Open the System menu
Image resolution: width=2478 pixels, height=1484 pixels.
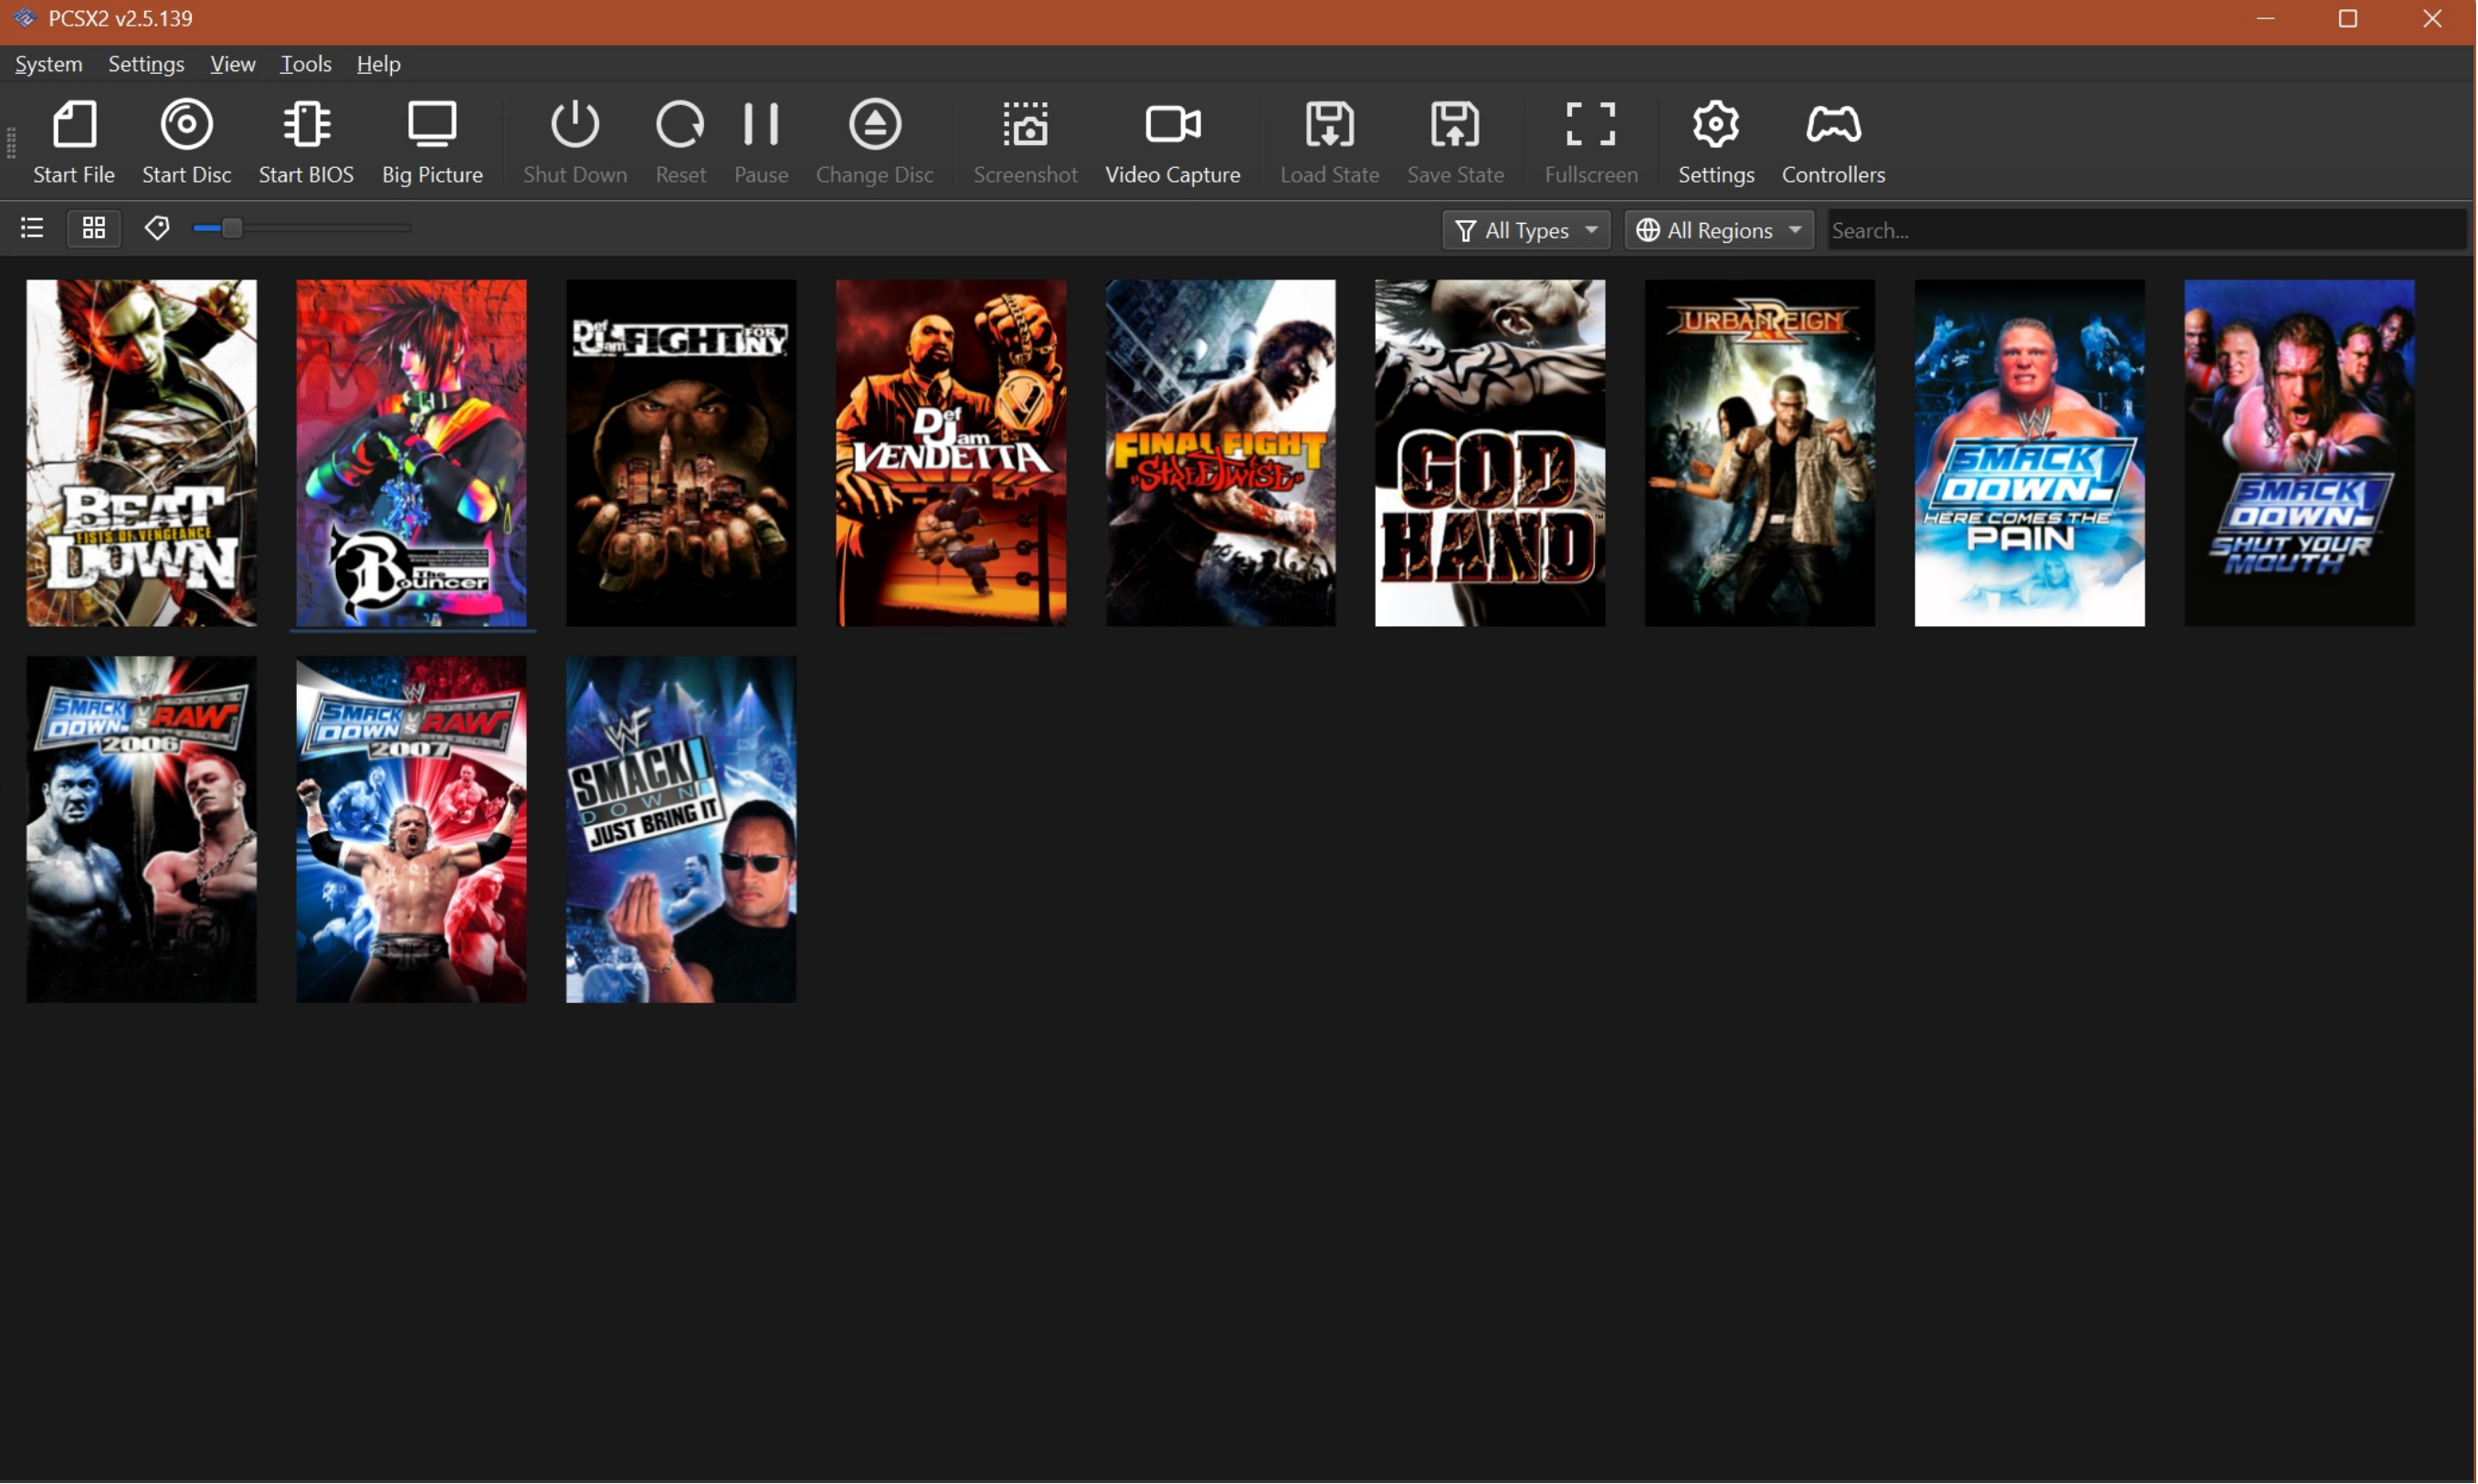(x=49, y=64)
